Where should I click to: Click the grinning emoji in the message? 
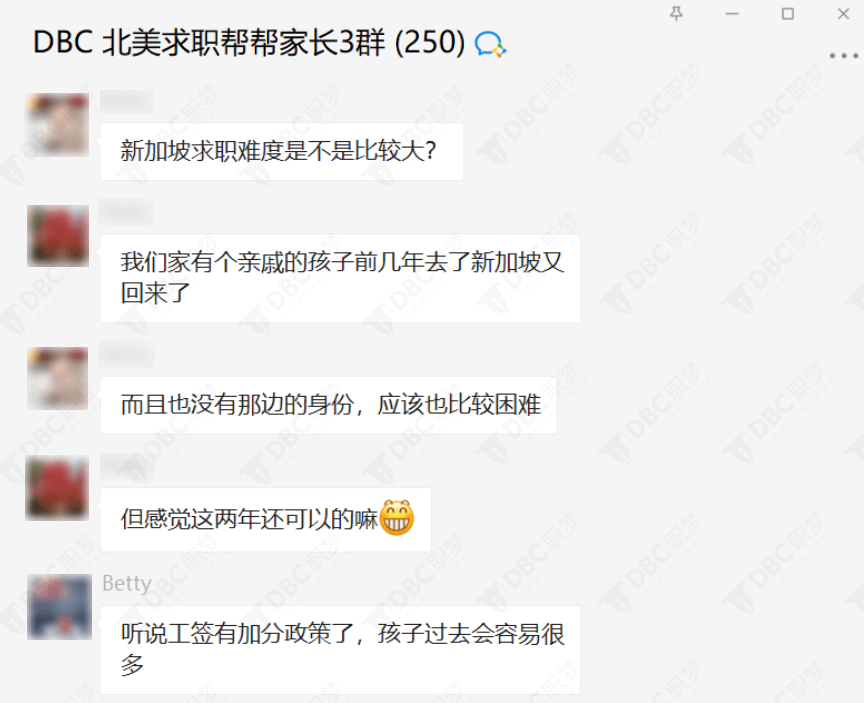pyautogui.click(x=397, y=518)
